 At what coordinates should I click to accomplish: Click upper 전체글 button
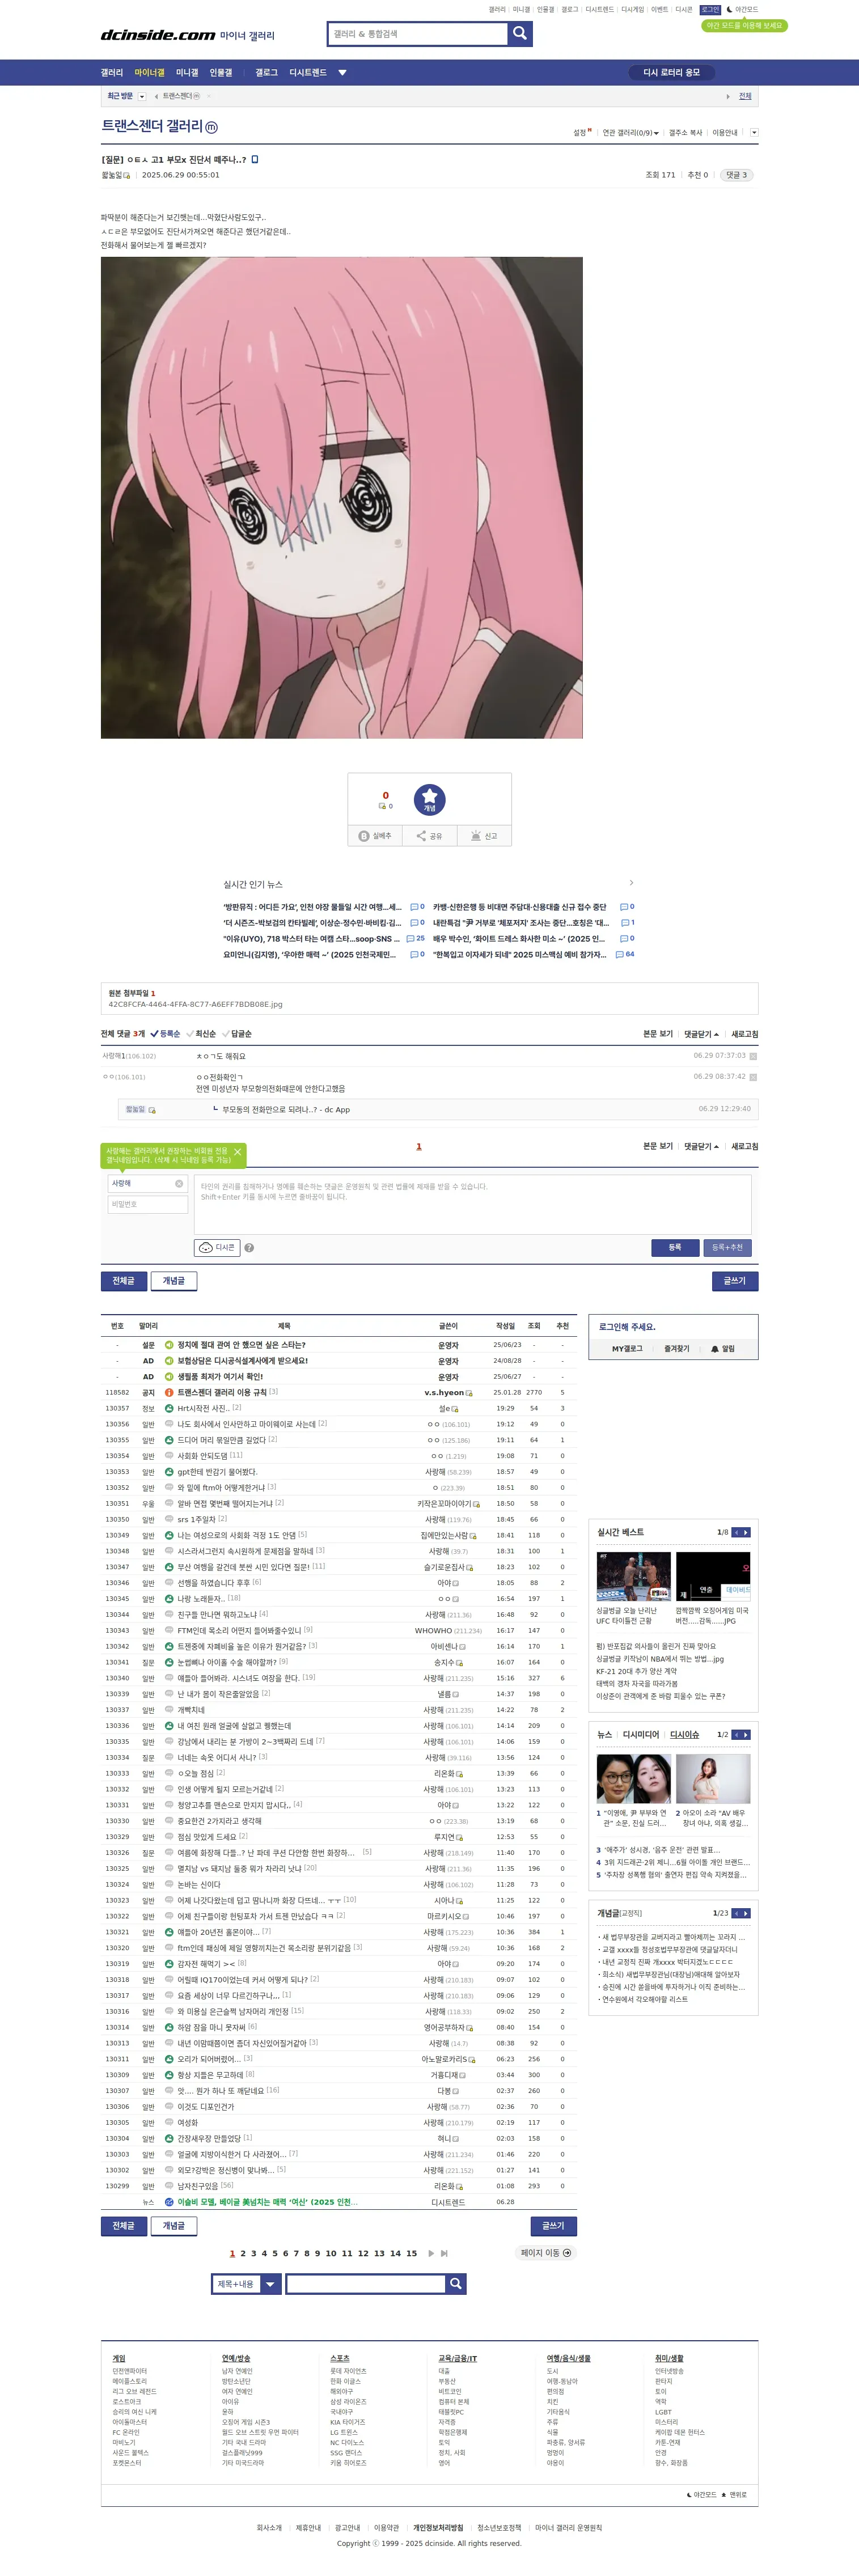[124, 1280]
